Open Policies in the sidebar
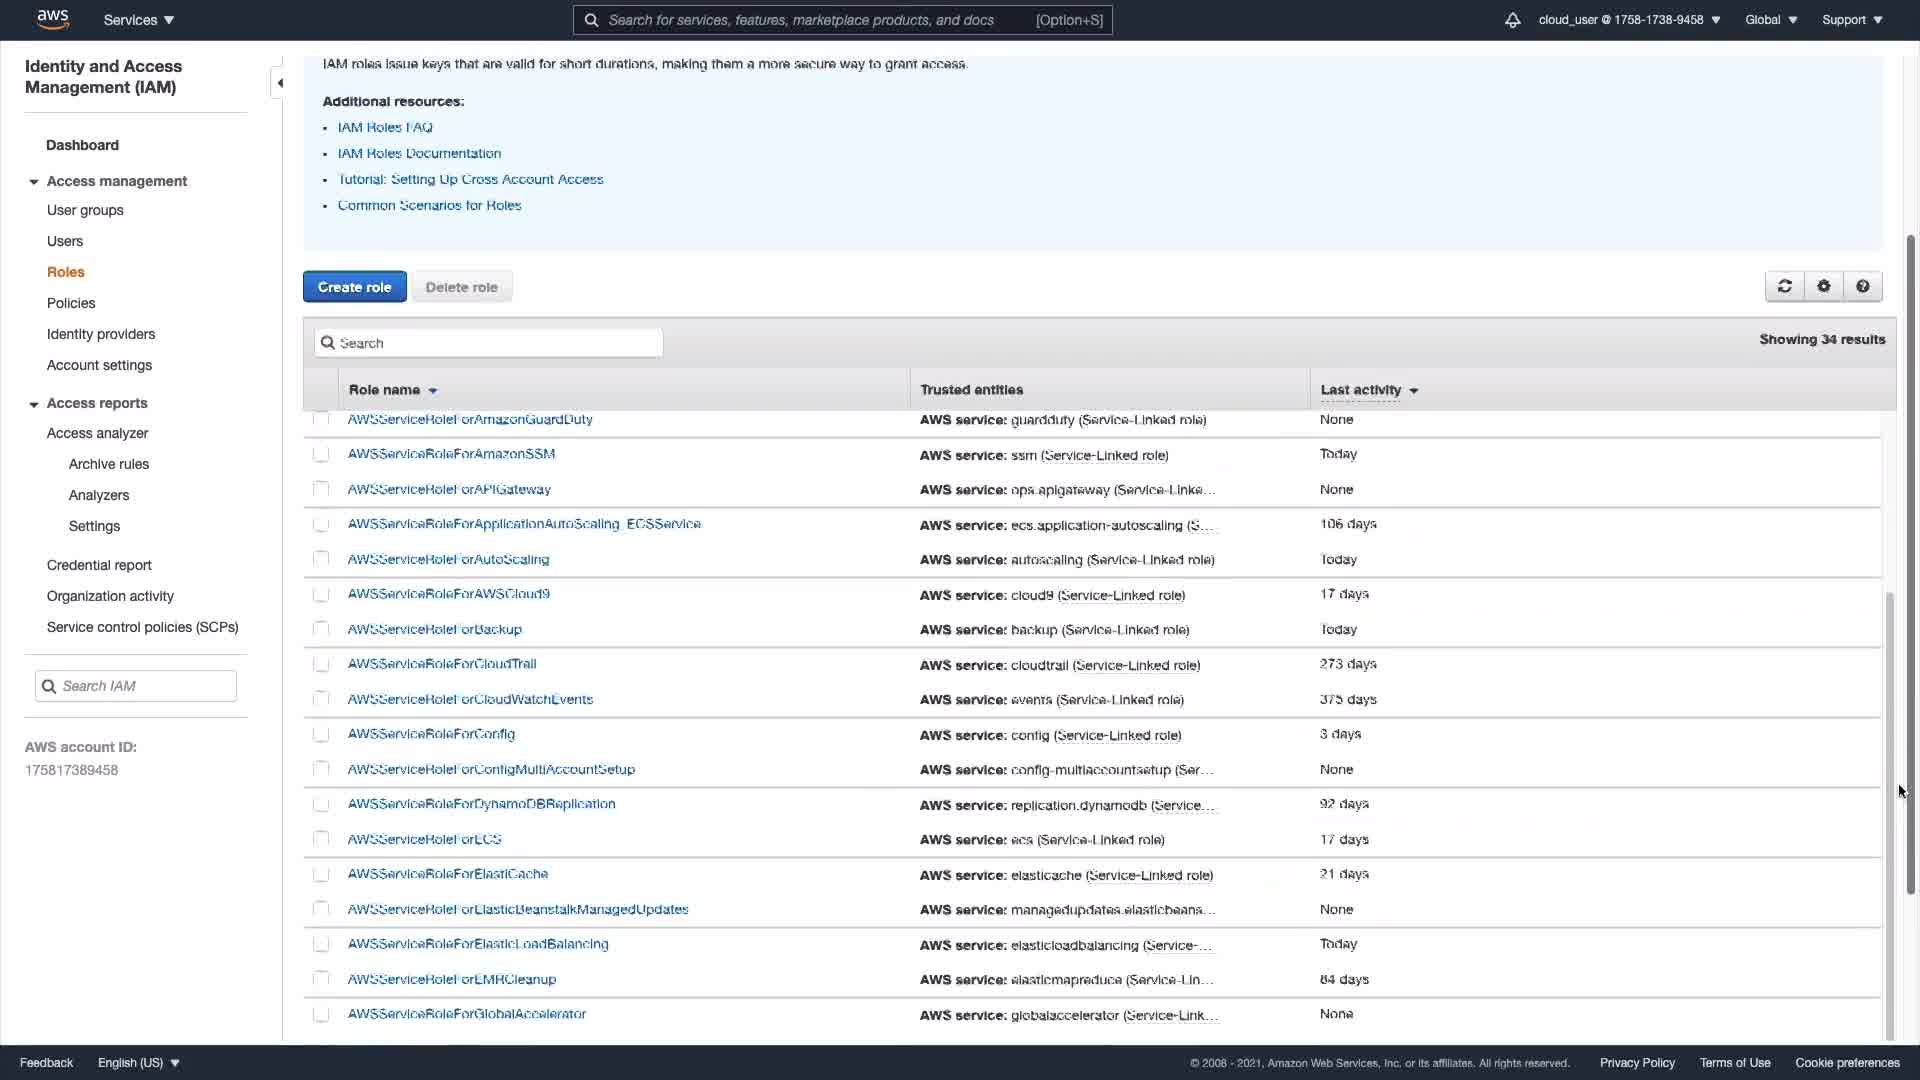The image size is (1920, 1080). [x=71, y=303]
